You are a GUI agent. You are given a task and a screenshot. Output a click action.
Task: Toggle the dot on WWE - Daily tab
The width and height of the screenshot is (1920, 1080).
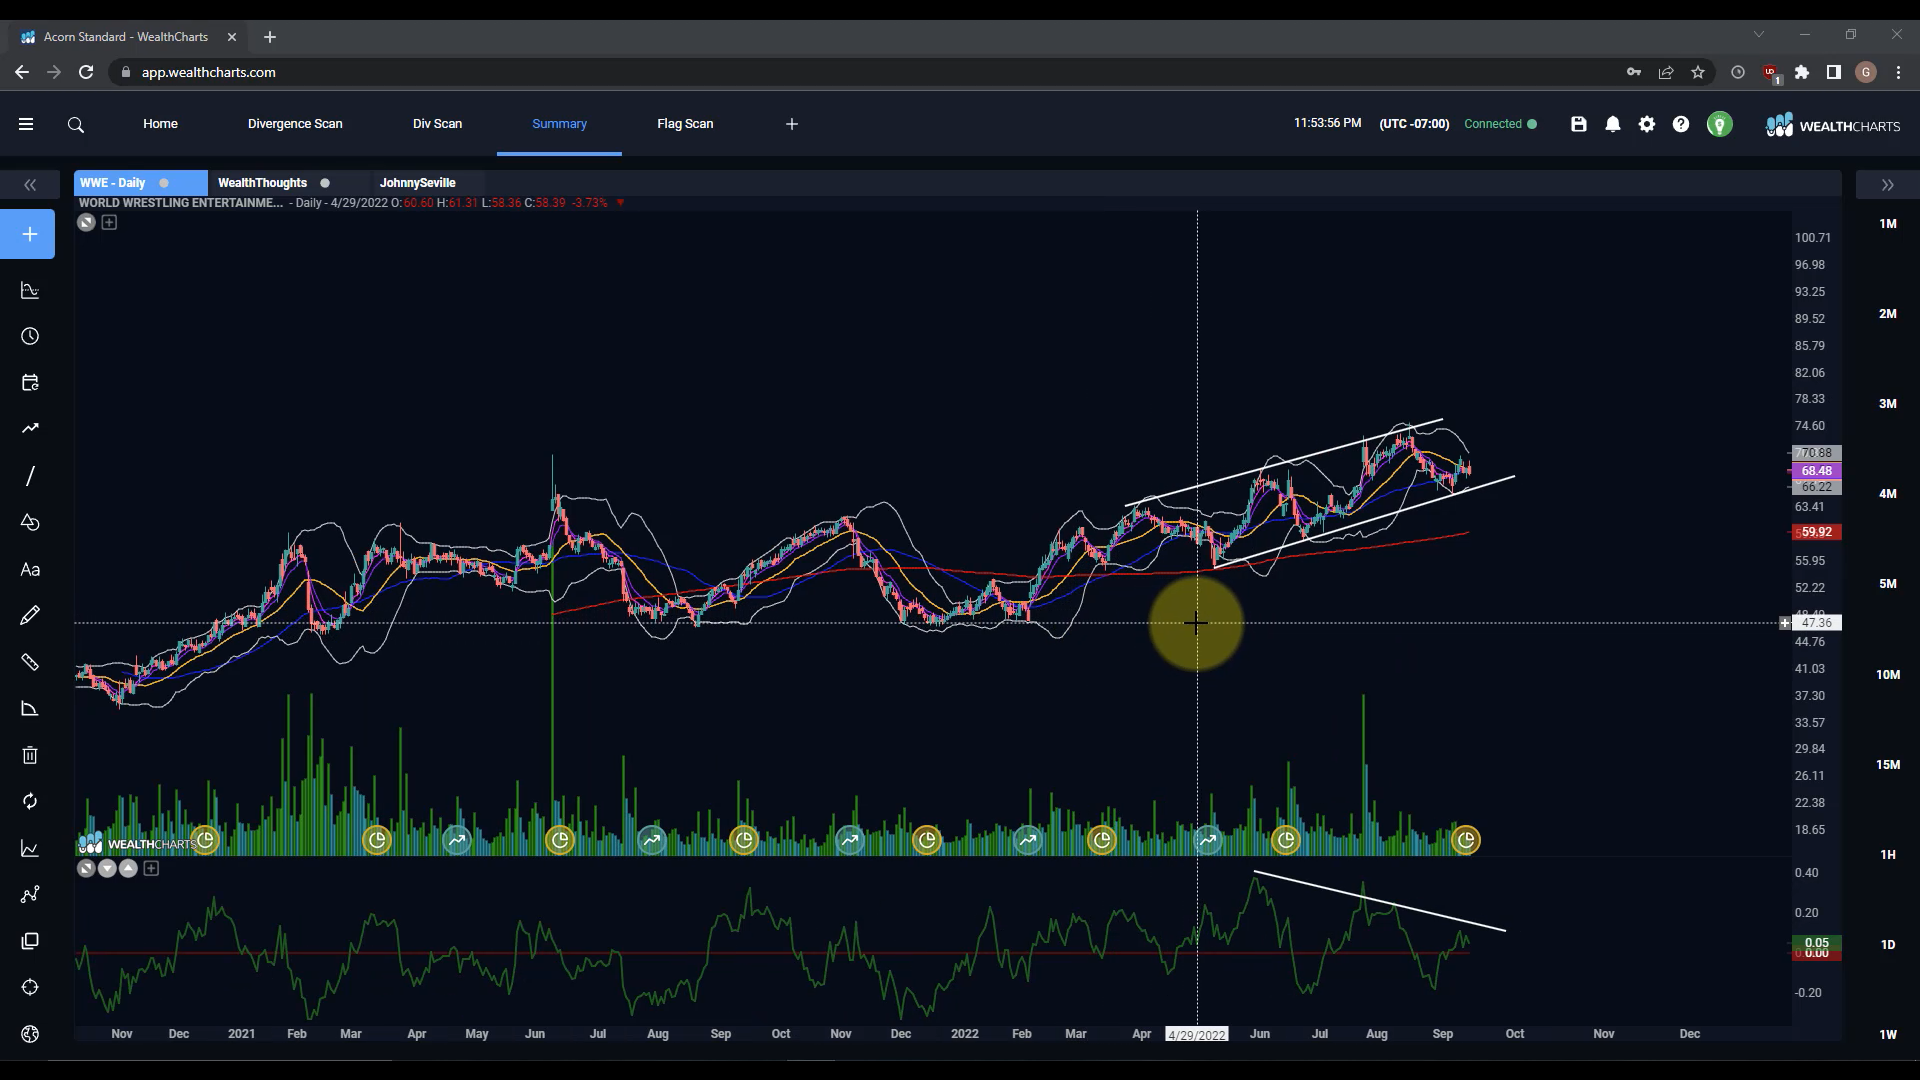coord(164,183)
